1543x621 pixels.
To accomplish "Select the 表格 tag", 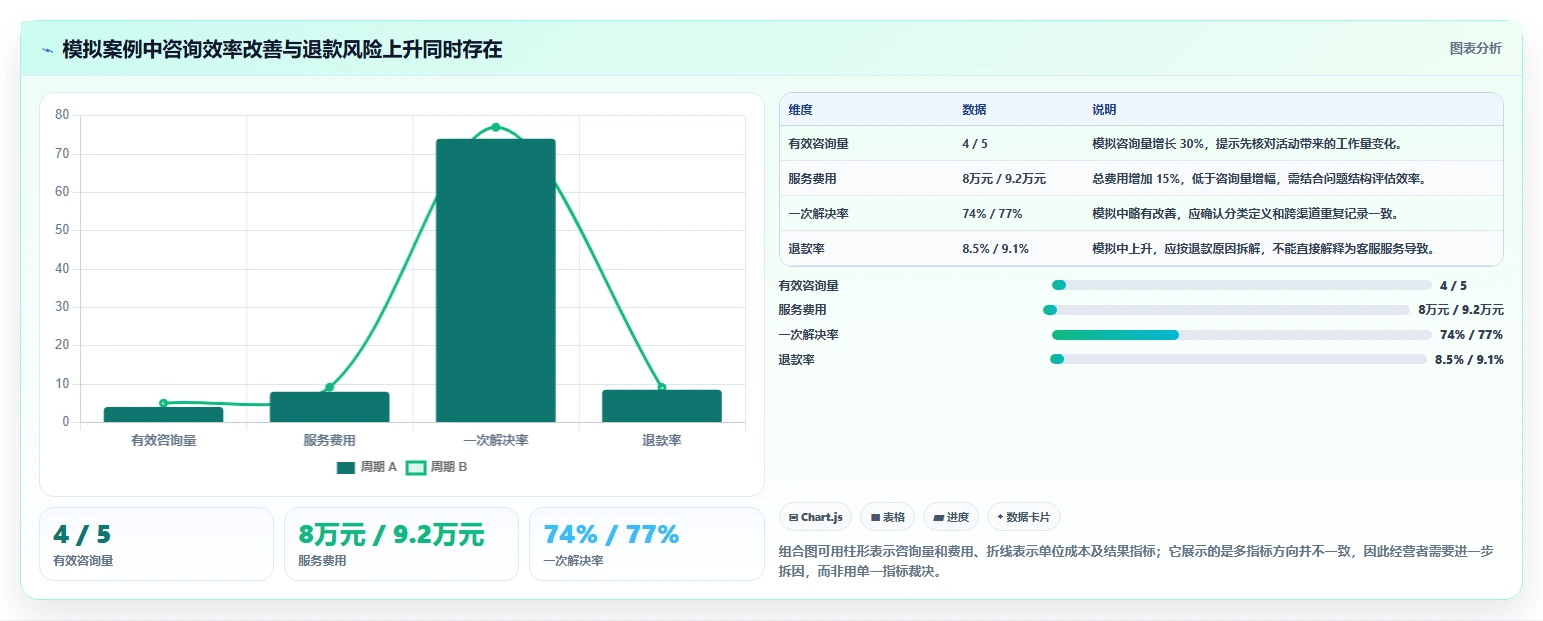I will [887, 517].
